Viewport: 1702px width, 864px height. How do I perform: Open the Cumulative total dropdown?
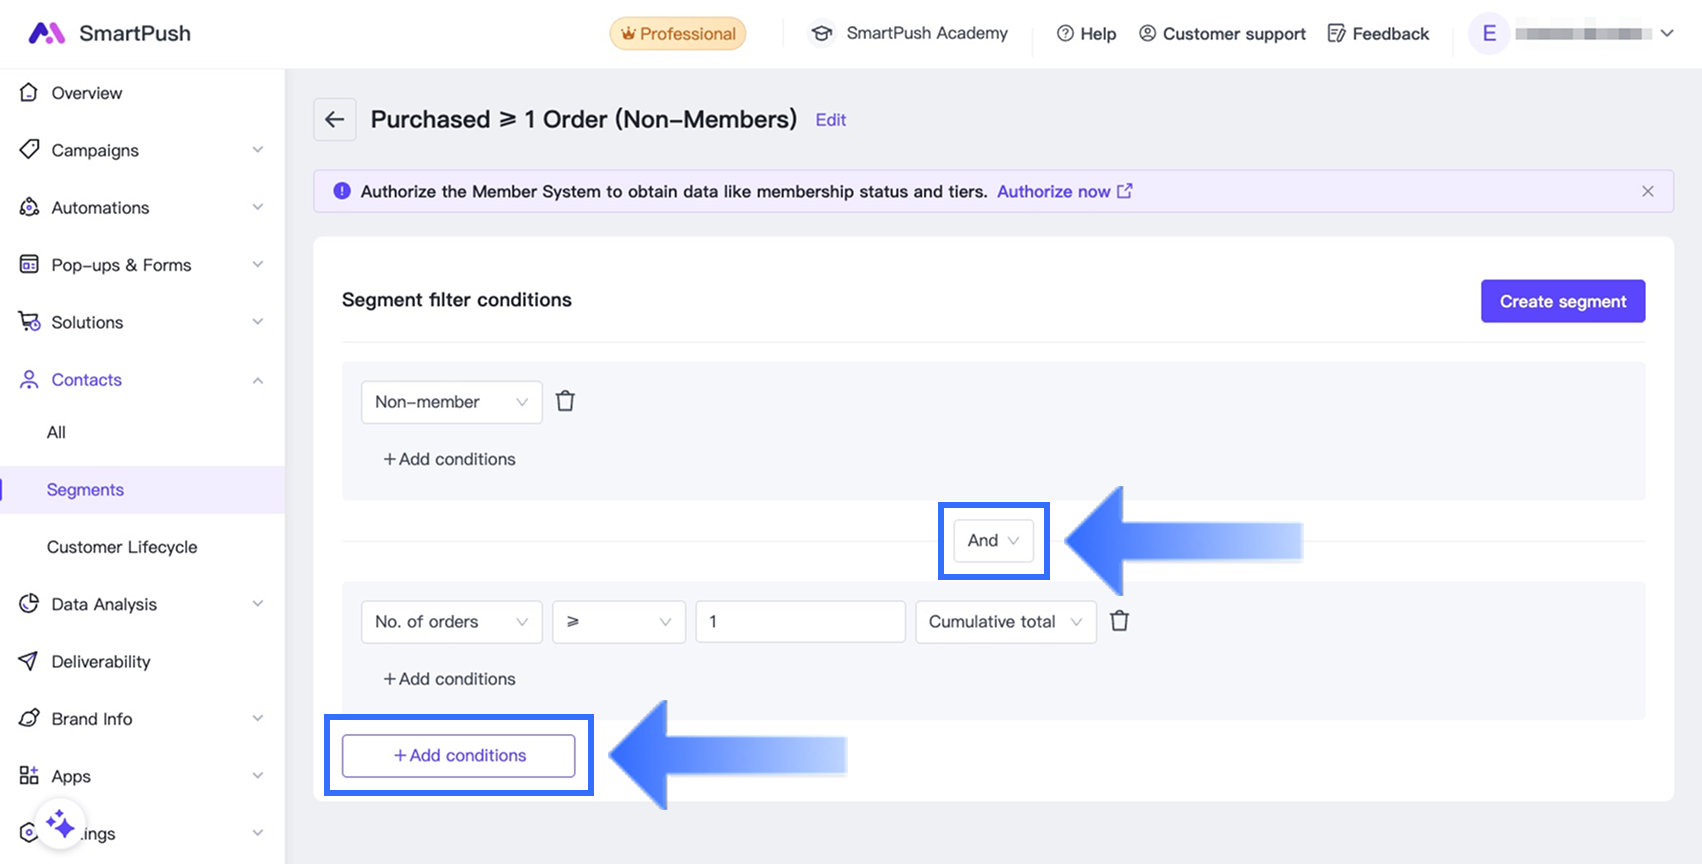(x=1005, y=622)
